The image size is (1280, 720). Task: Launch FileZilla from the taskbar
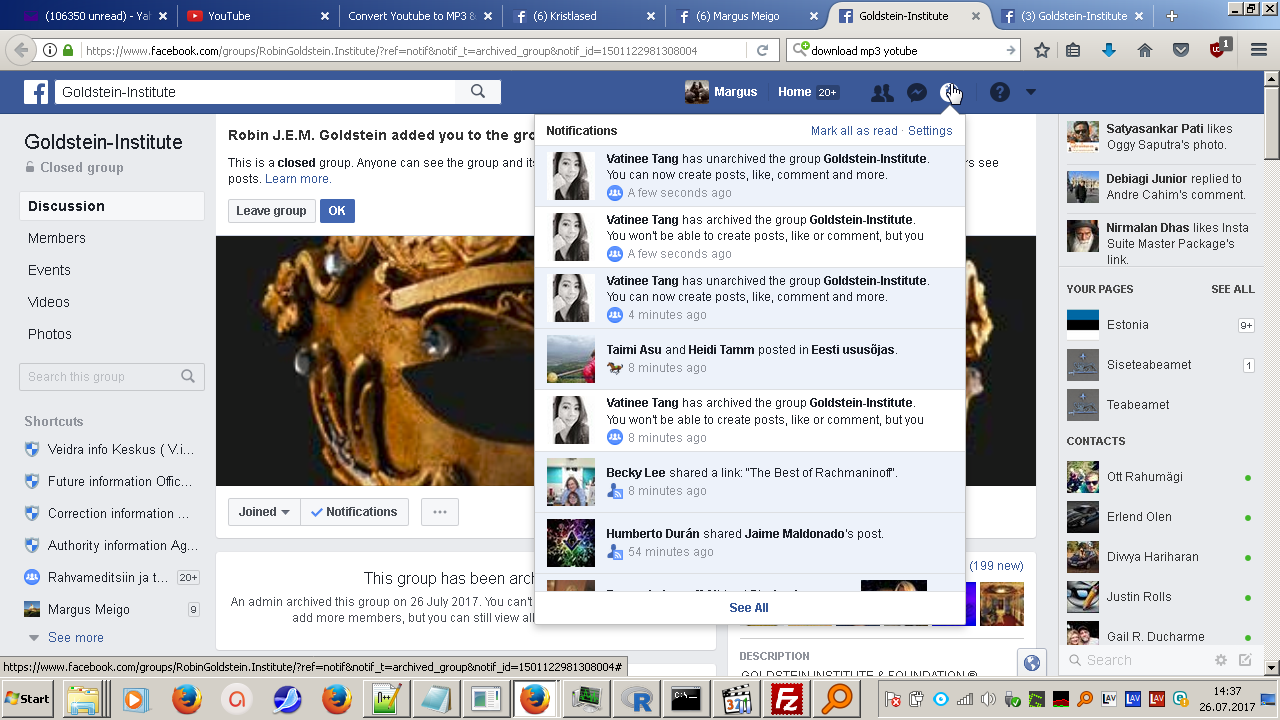(x=788, y=698)
